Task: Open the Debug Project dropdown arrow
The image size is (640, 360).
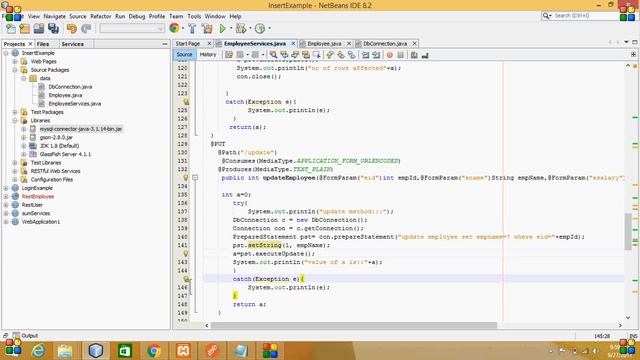Action: tap(250, 29)
